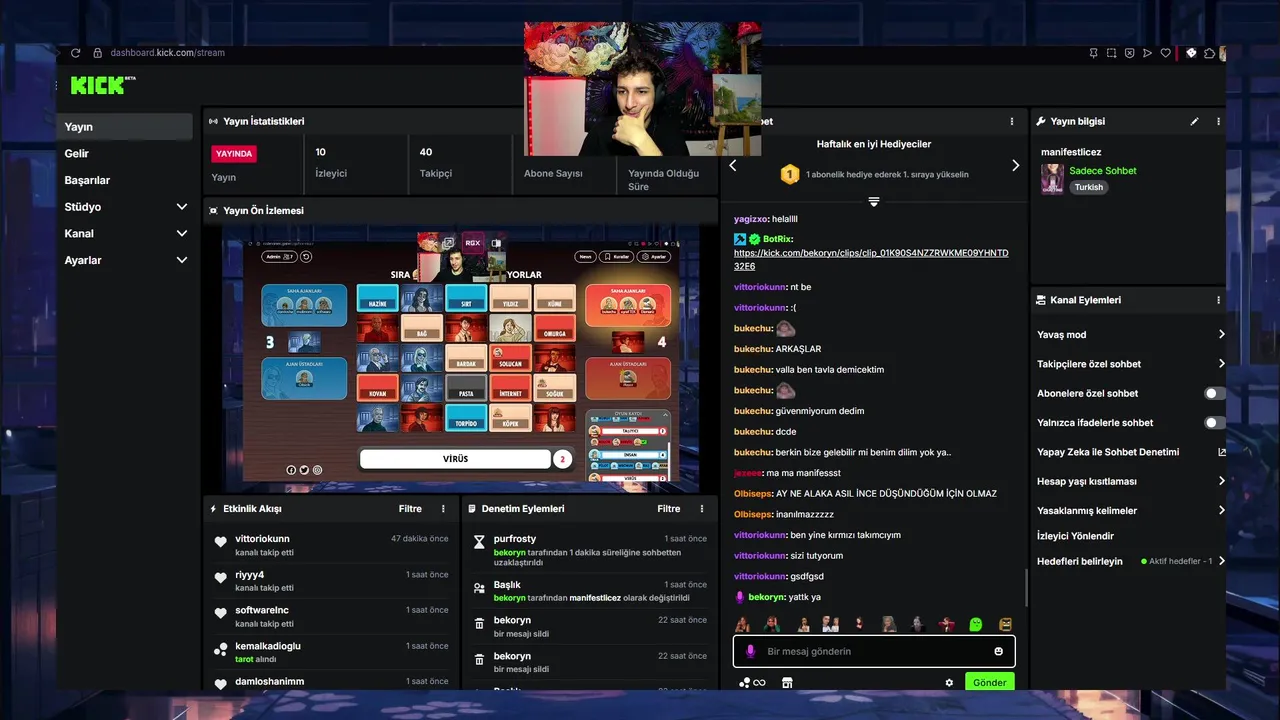This screenshot has width=1280, height=720.
Task: Click the padlock icon in the address bar
Action: [98, 53]
